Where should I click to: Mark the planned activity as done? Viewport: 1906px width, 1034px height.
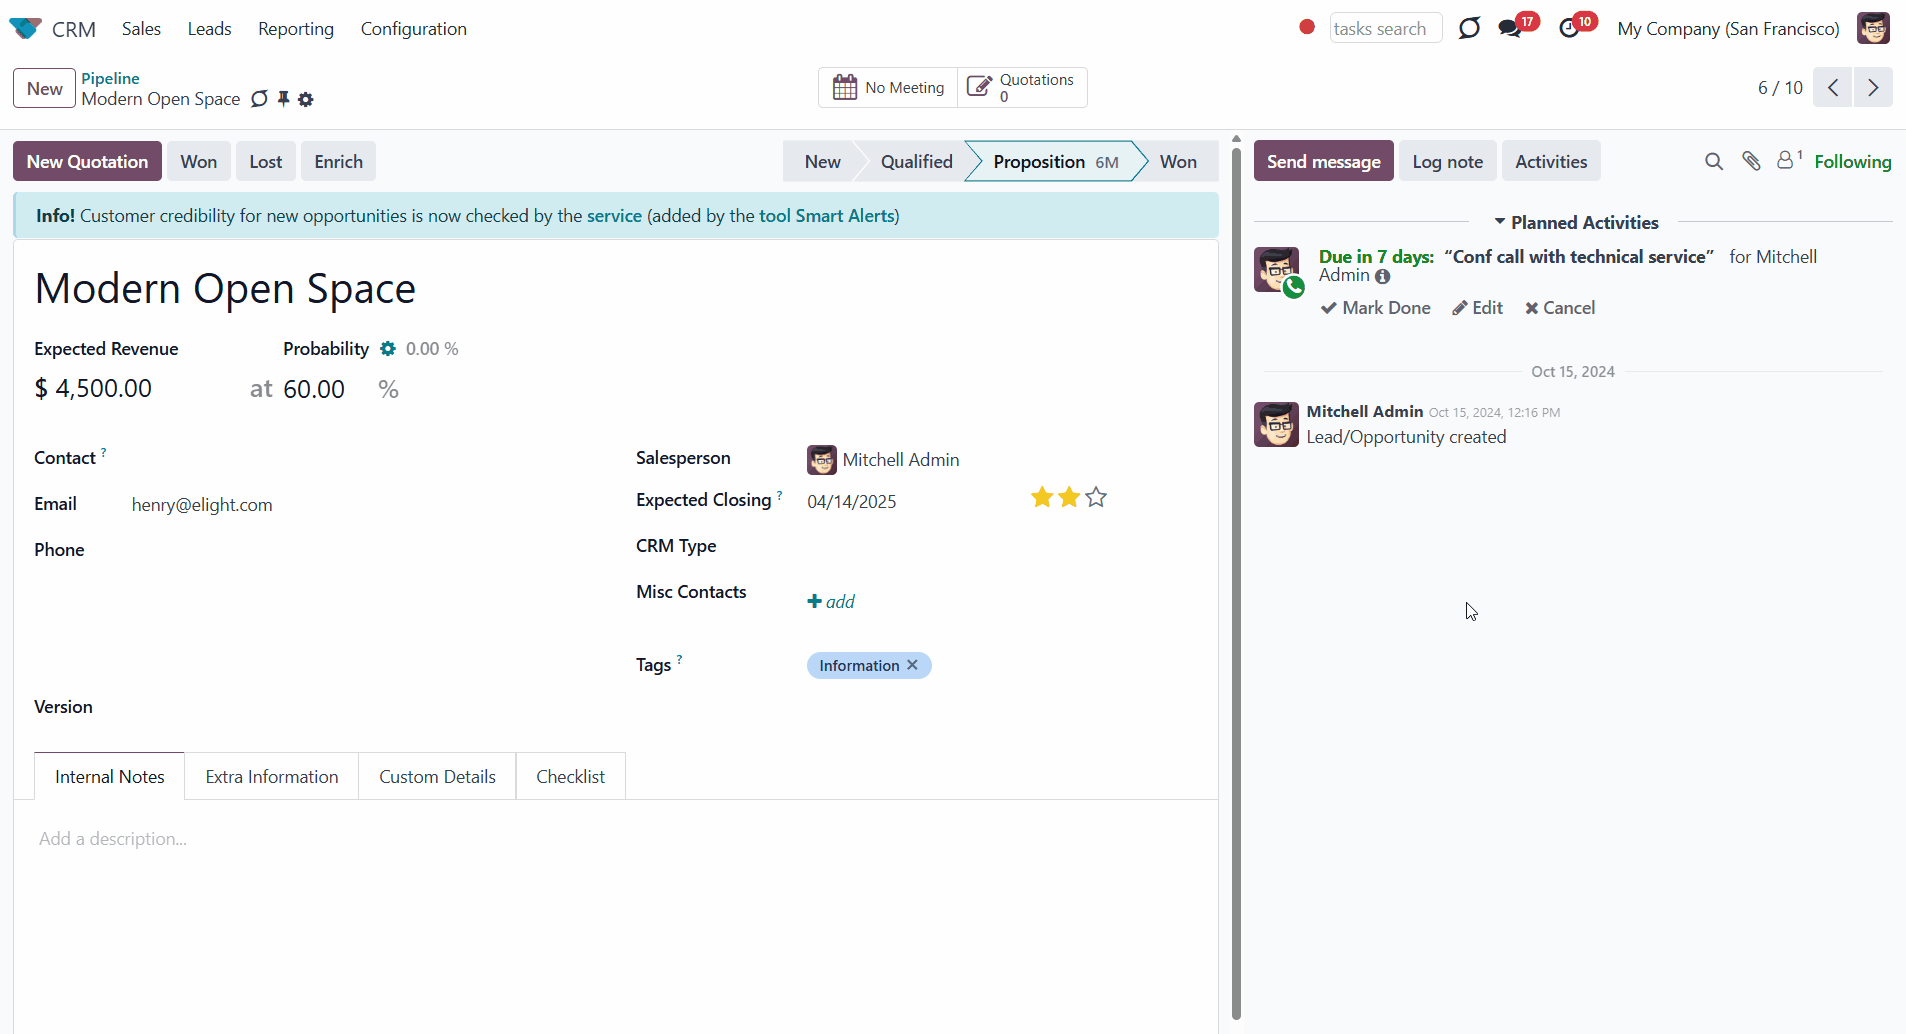point(1376,308)
